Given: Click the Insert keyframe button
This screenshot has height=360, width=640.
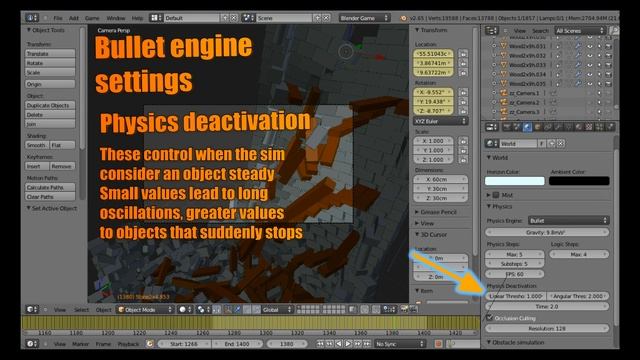Looking at the screenshot, I should click(x=37, y=167).
